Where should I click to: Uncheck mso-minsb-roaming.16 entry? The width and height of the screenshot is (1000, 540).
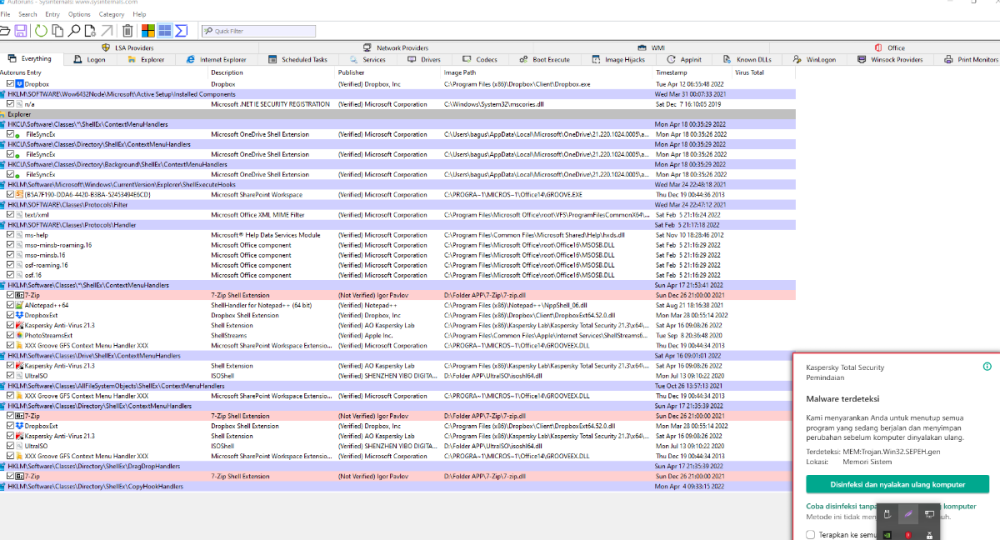[x=10, y=245]
